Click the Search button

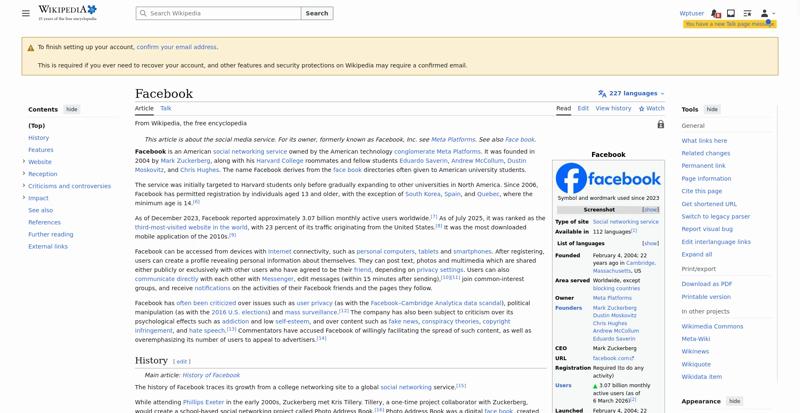317,13
